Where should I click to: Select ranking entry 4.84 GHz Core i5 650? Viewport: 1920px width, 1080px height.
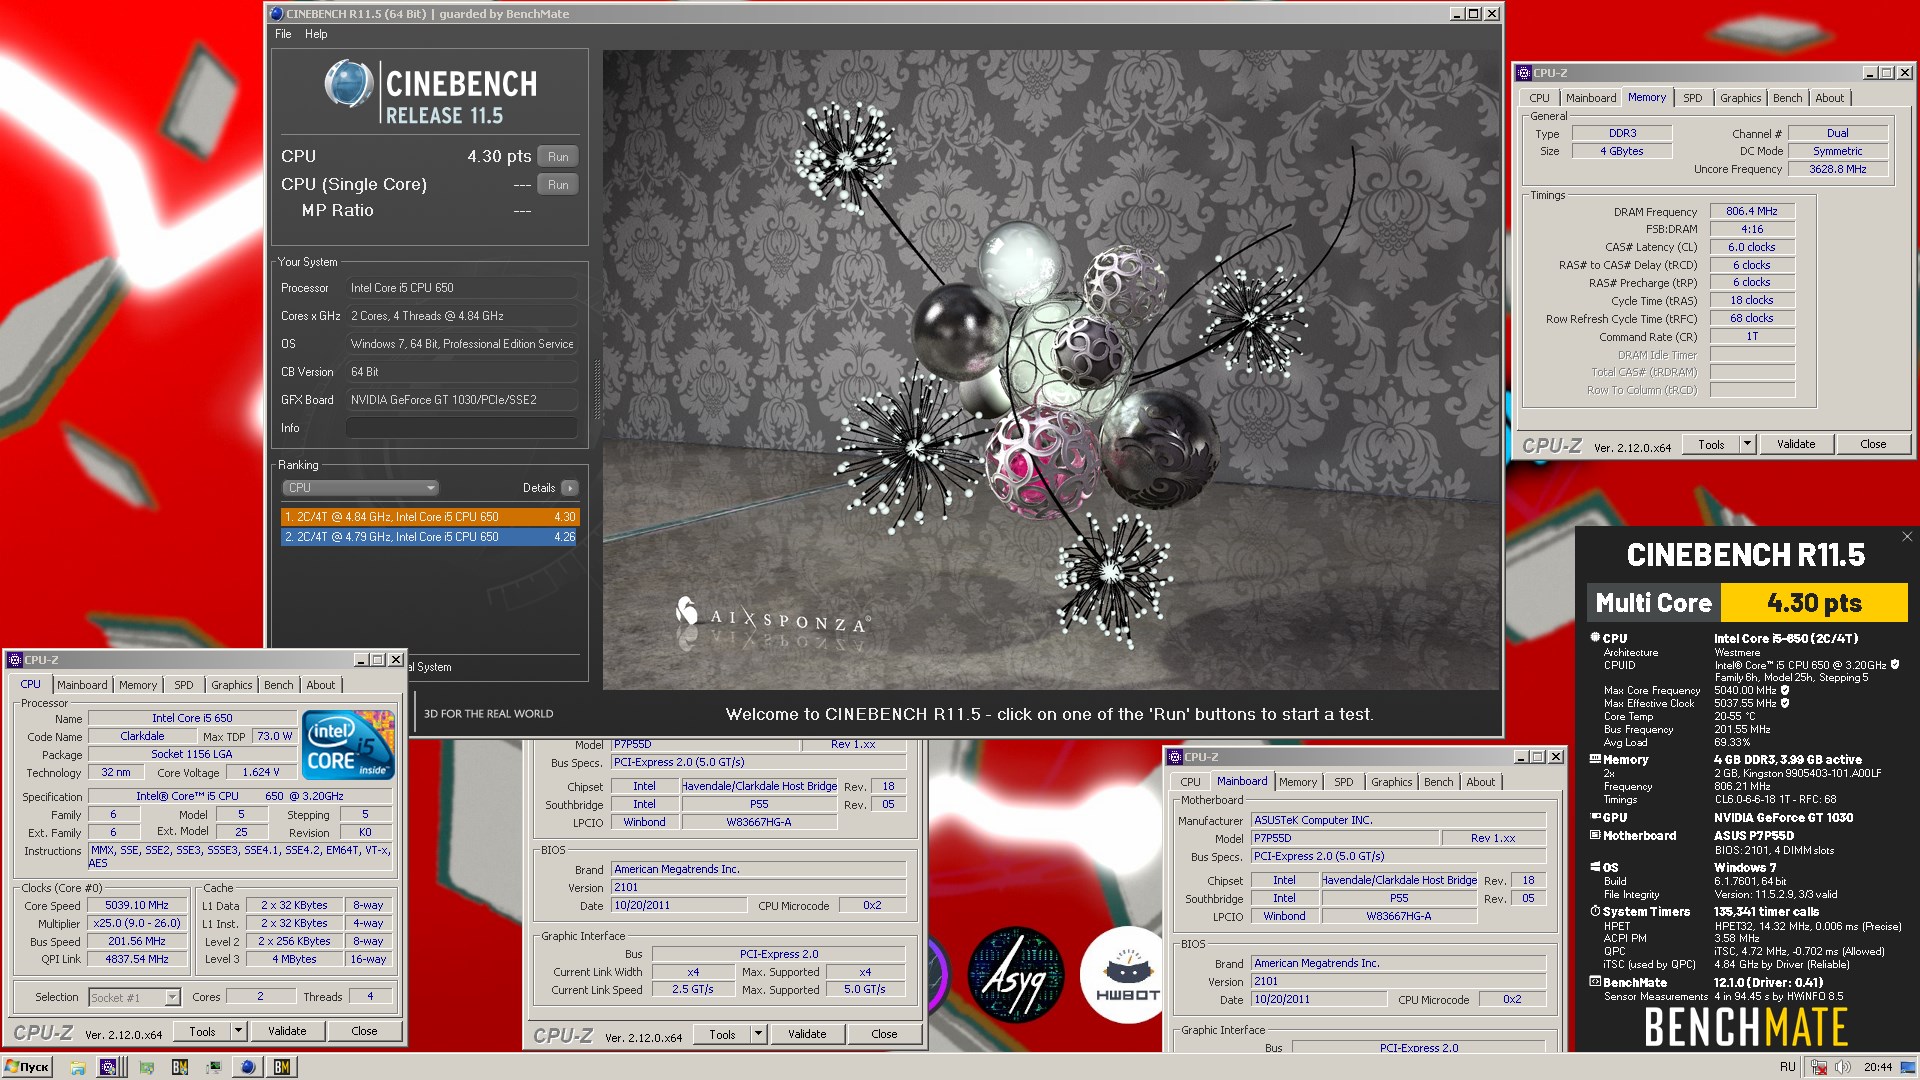click(430, 517)
